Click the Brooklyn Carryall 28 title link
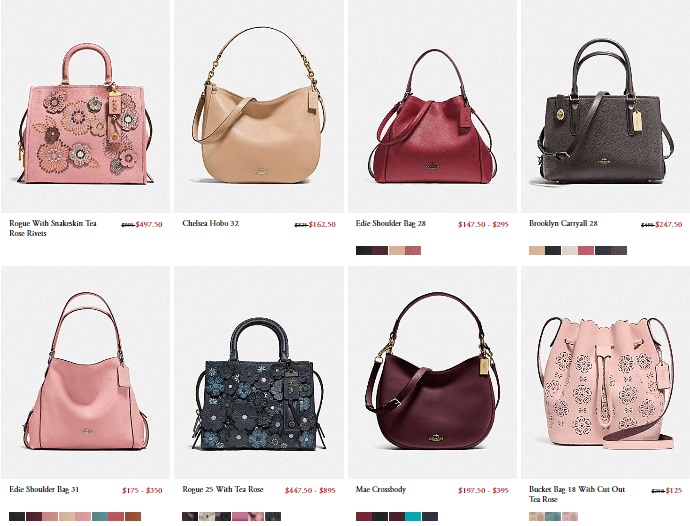The image size is (690, 526). (x=563, y=223)
